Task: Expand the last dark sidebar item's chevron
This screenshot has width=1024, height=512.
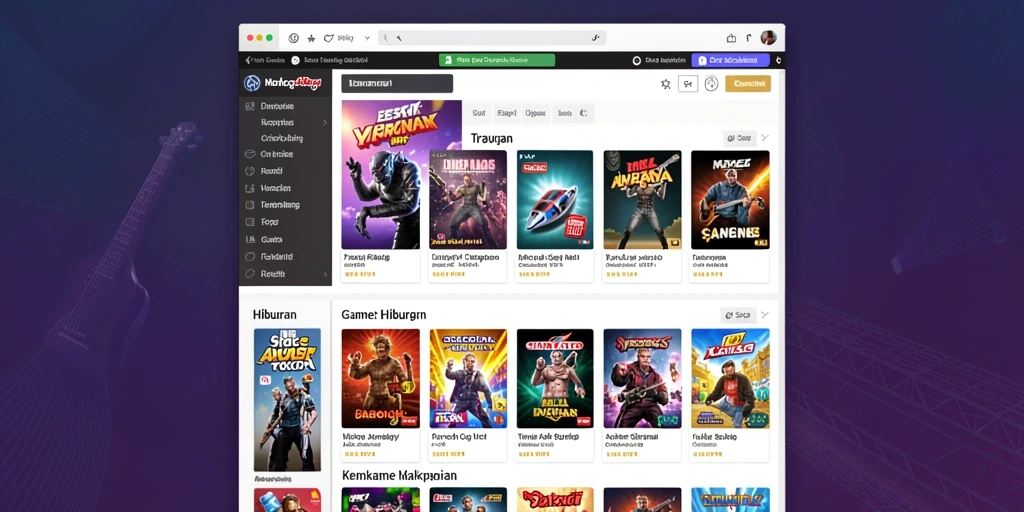Action: [x=325, y=274]
